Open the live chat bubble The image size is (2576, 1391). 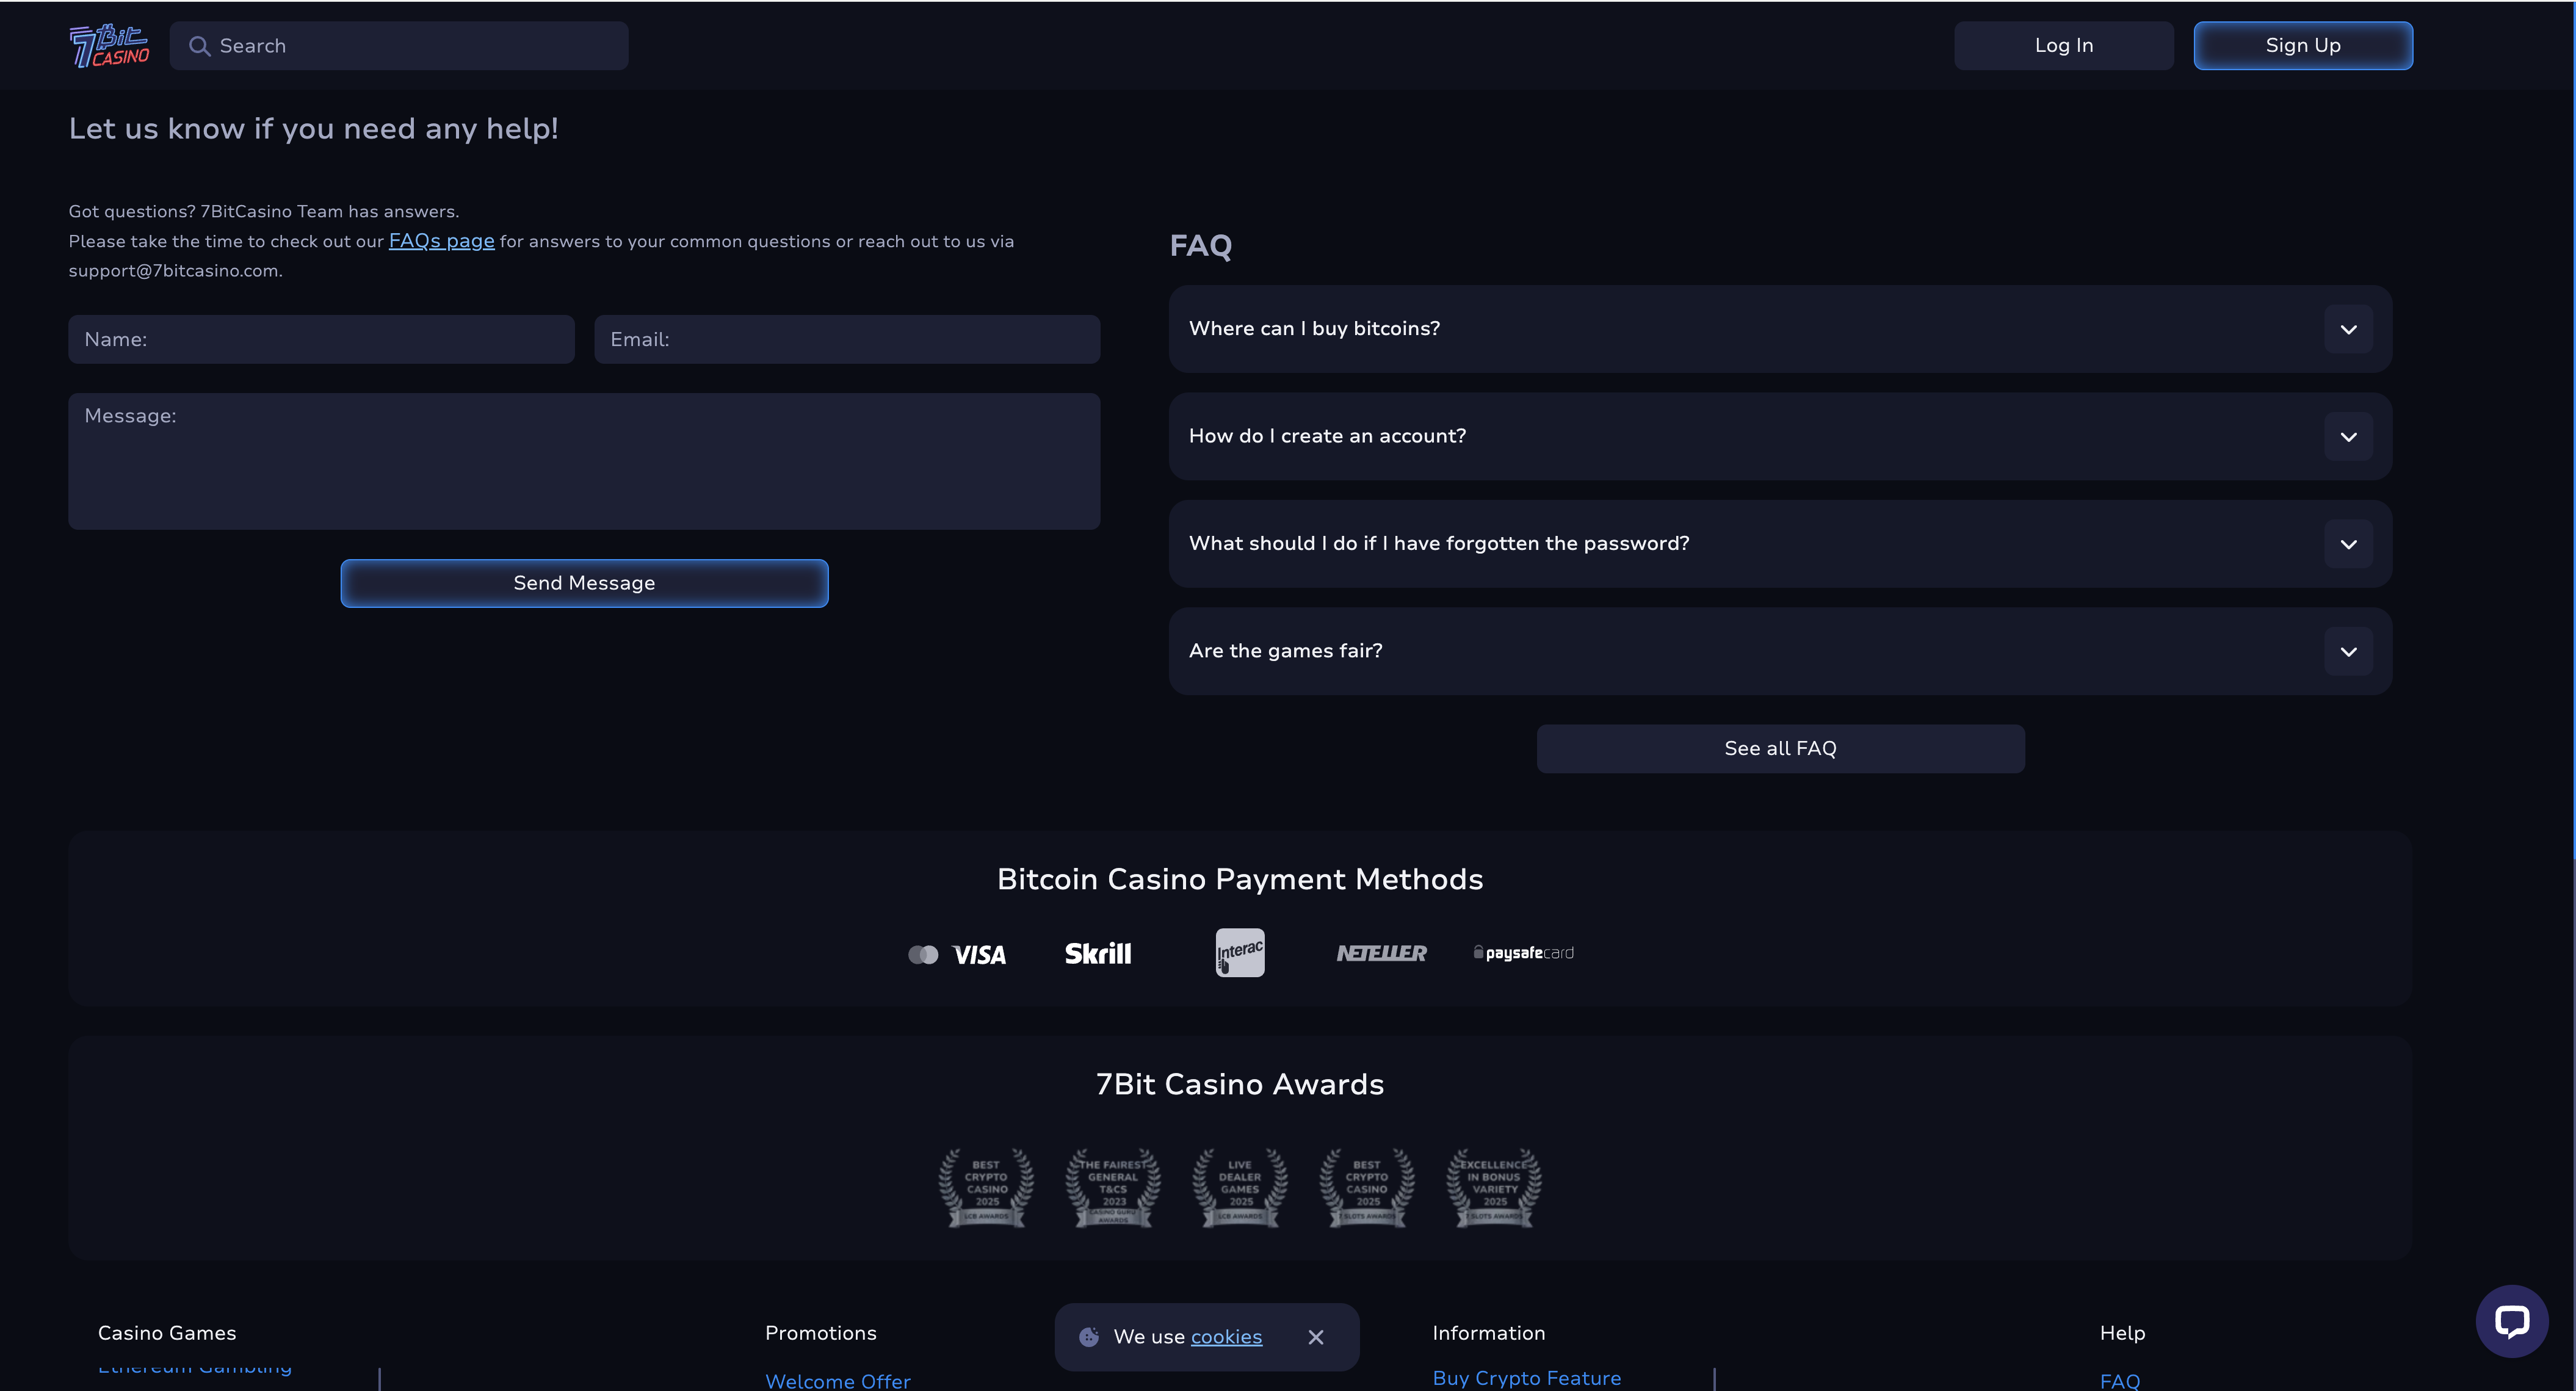click(2512, 1321)
